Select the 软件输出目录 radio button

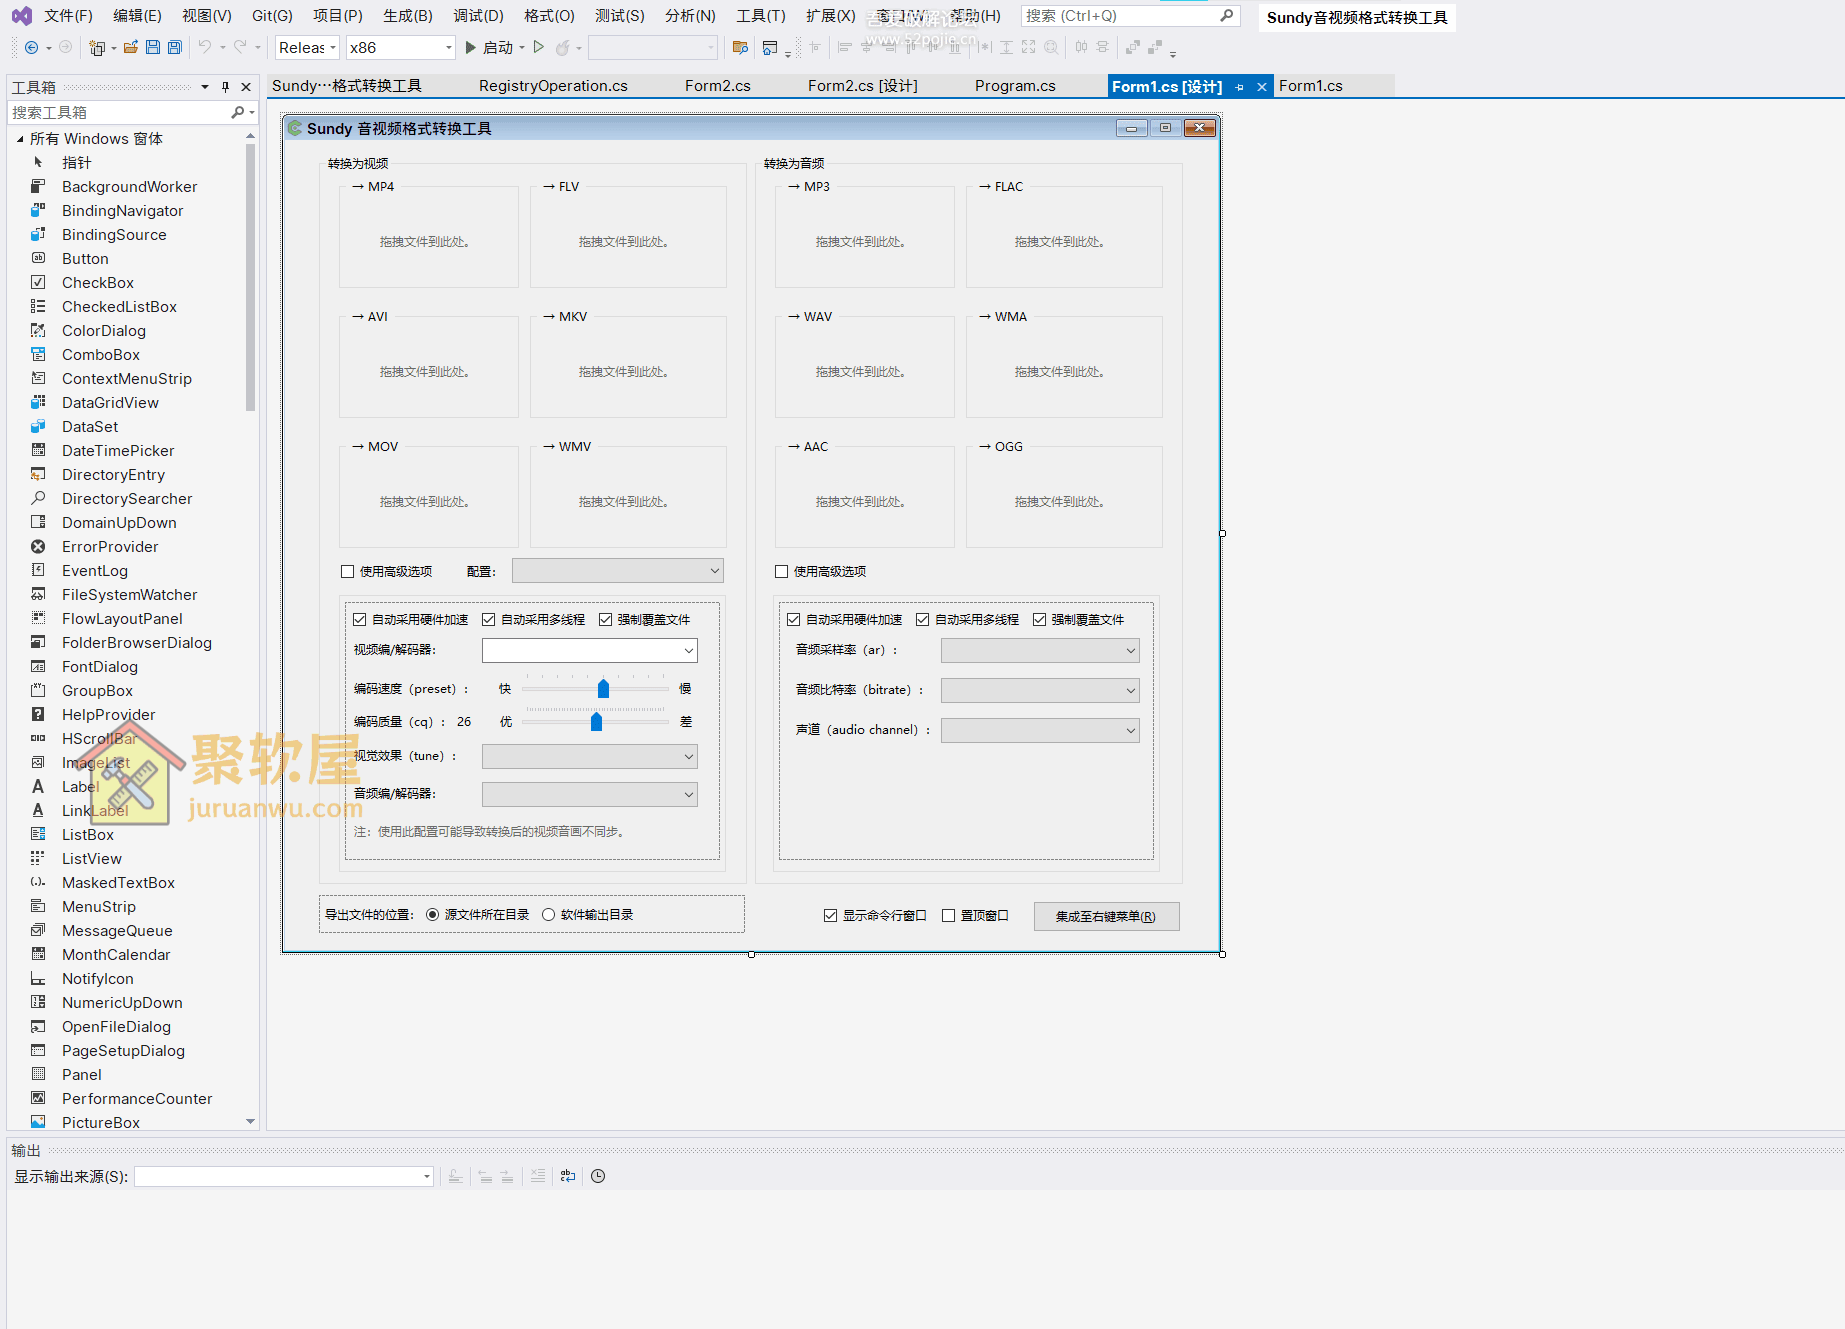(549, 915)
